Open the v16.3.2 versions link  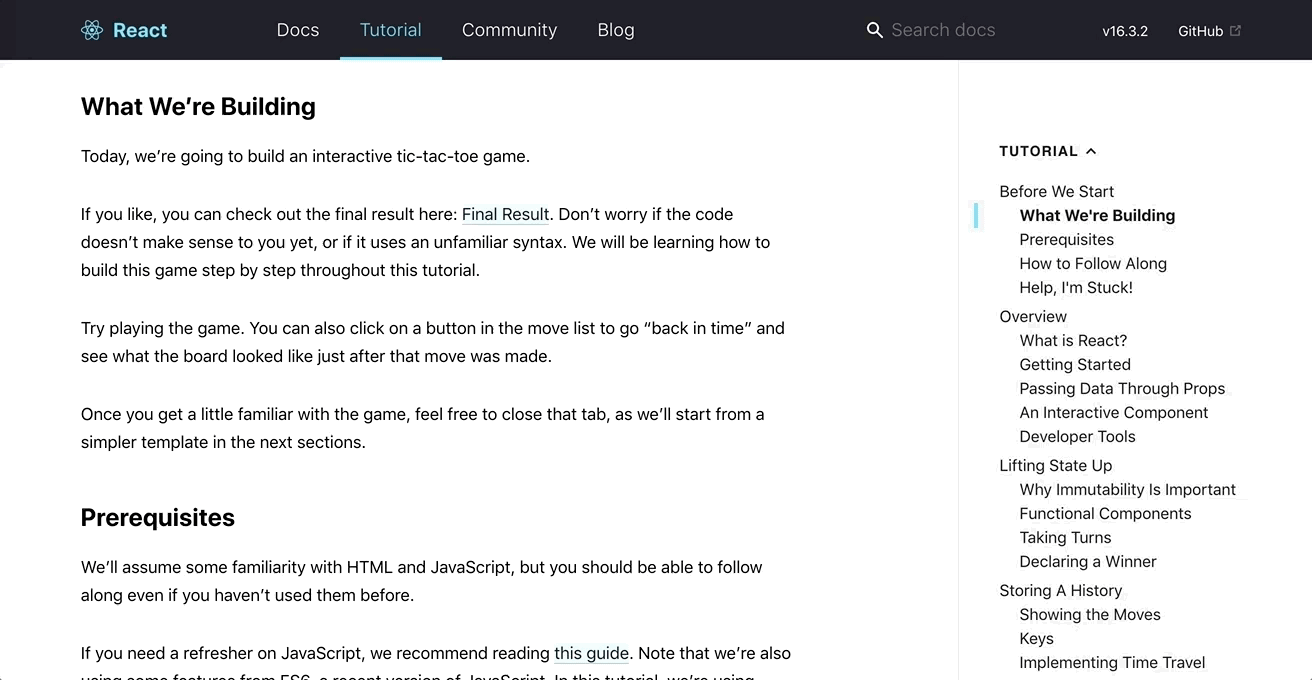1125,31
